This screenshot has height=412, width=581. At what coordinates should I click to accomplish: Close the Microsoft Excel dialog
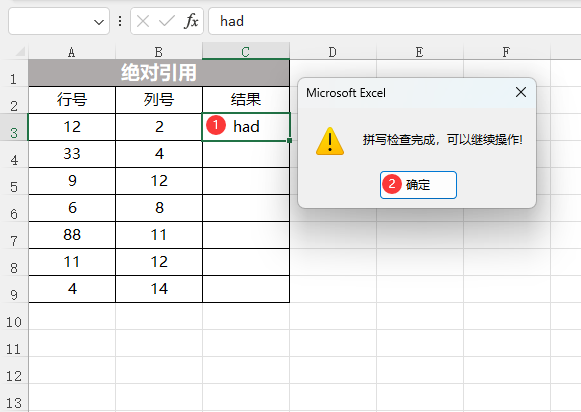pyautogui.click(x=521, y=92)
